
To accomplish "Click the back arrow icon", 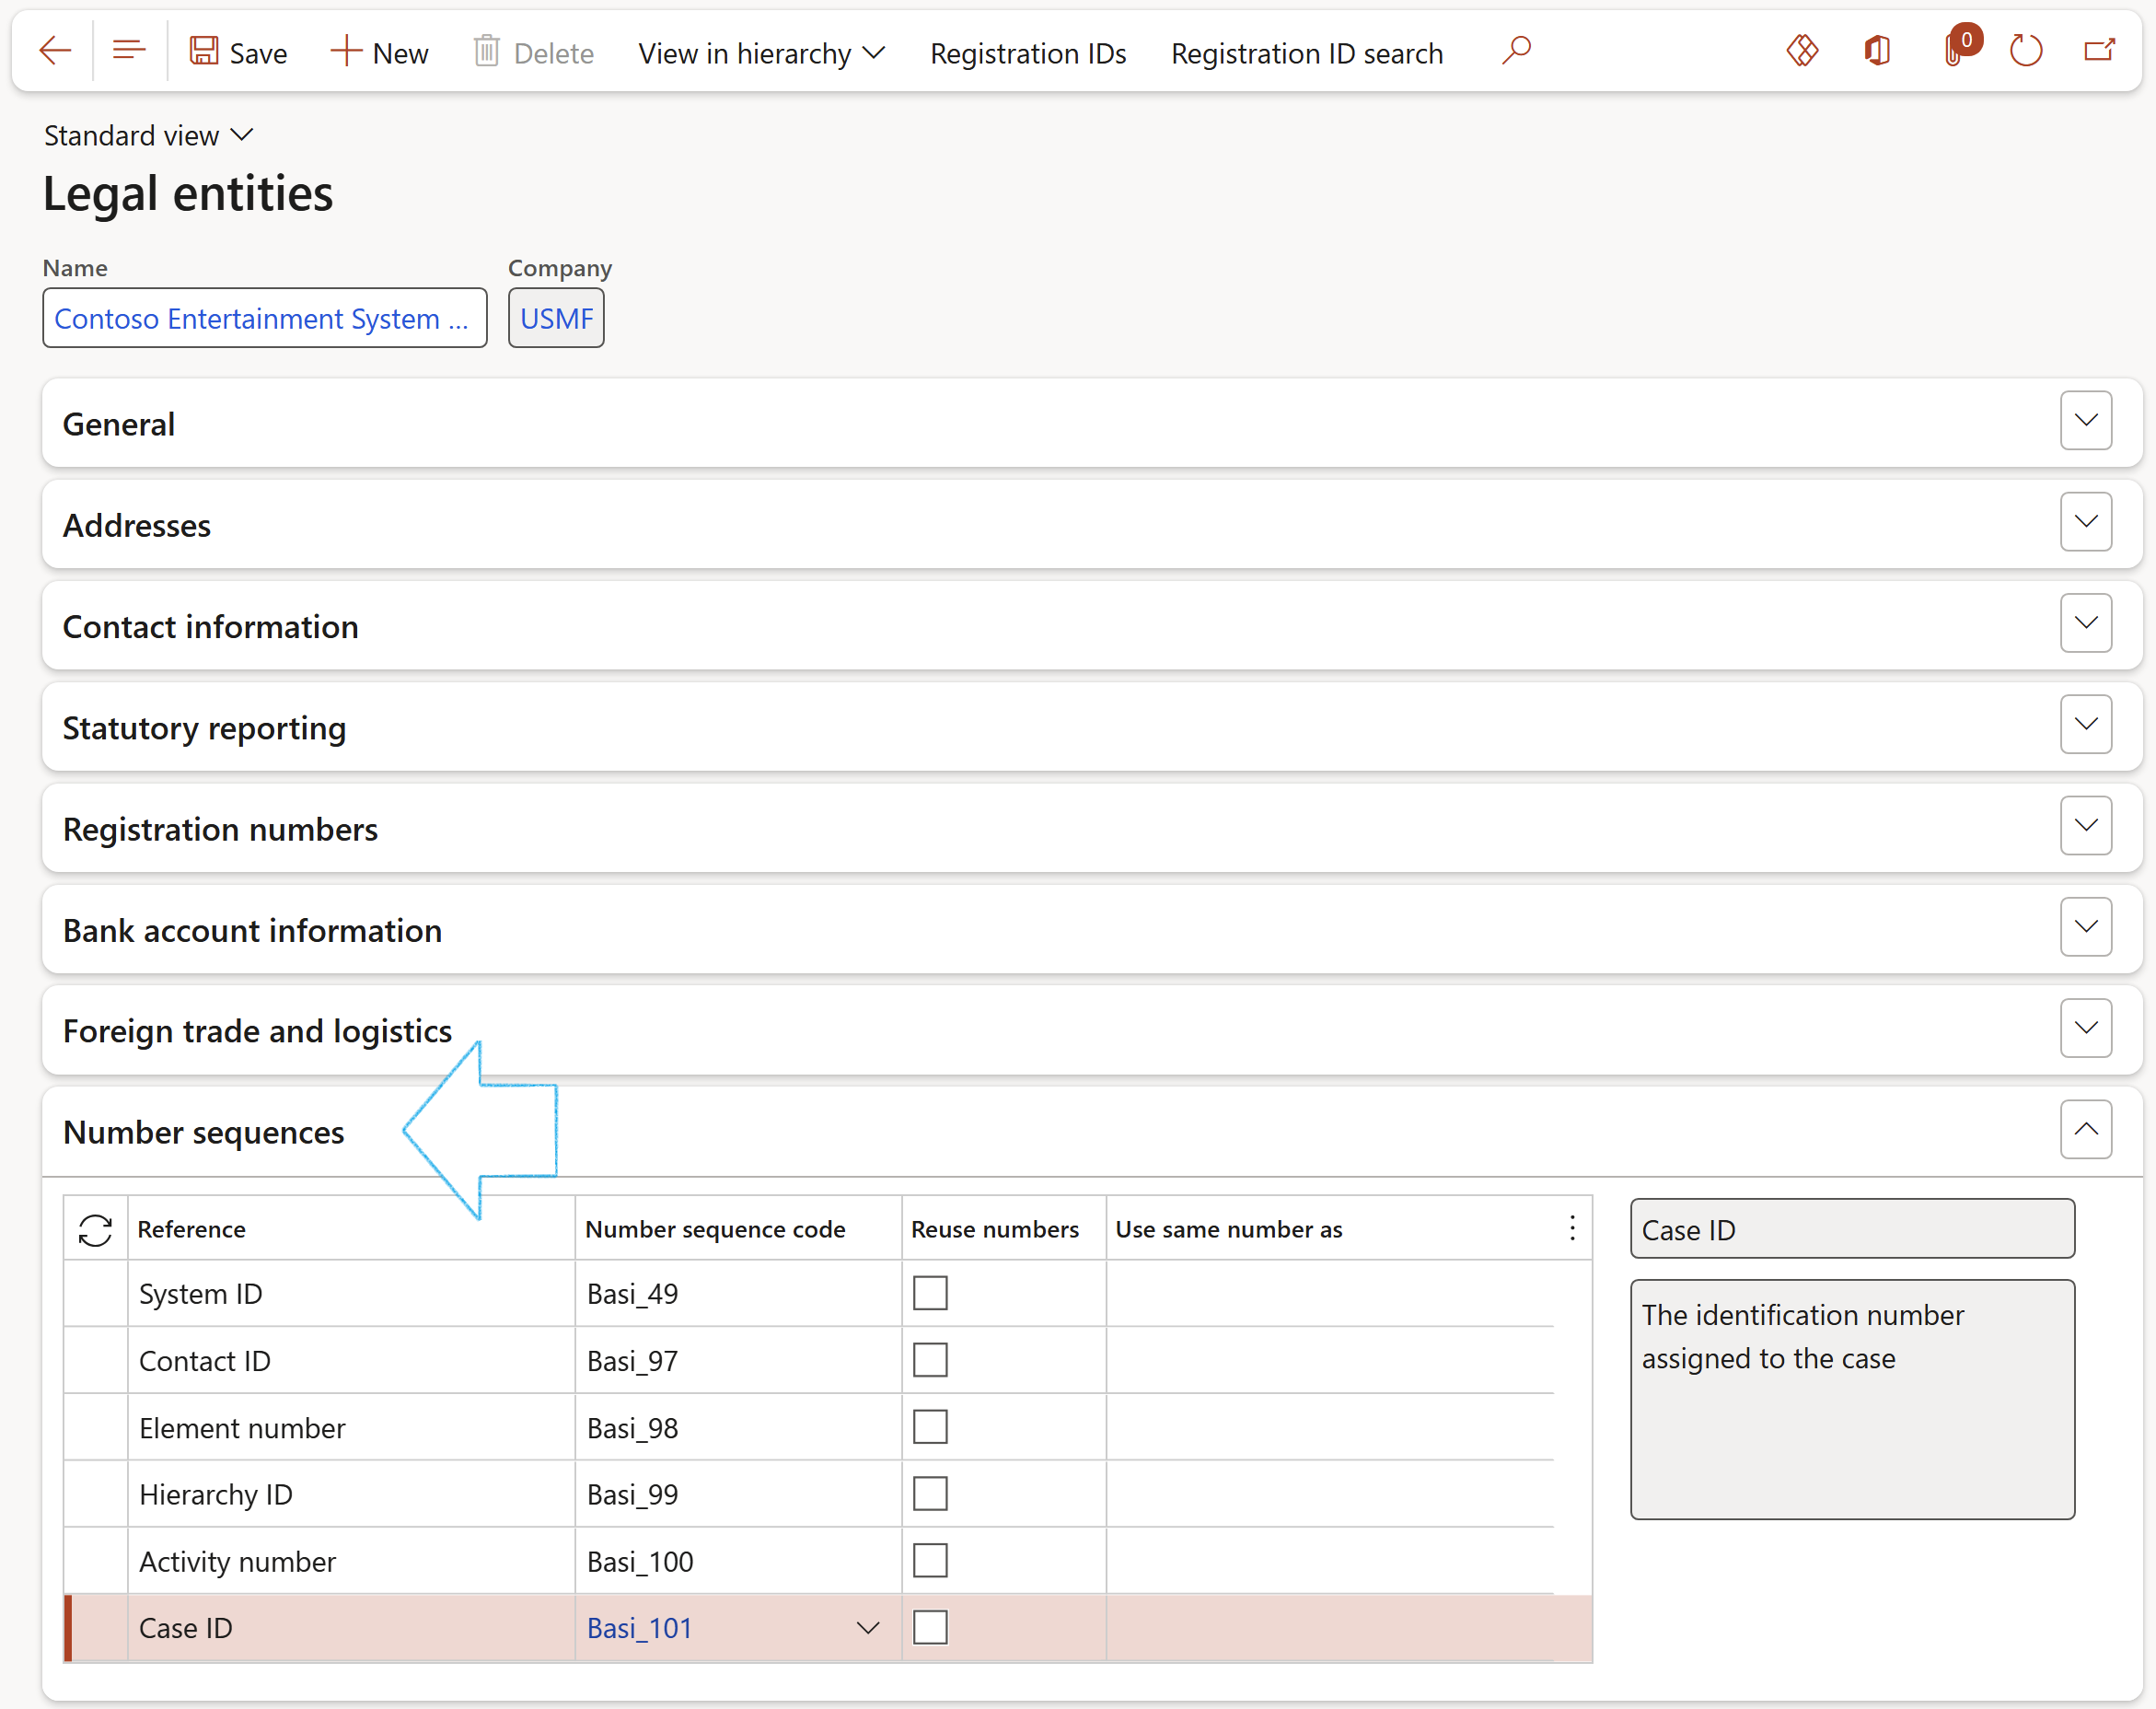I will click(55, 51).
